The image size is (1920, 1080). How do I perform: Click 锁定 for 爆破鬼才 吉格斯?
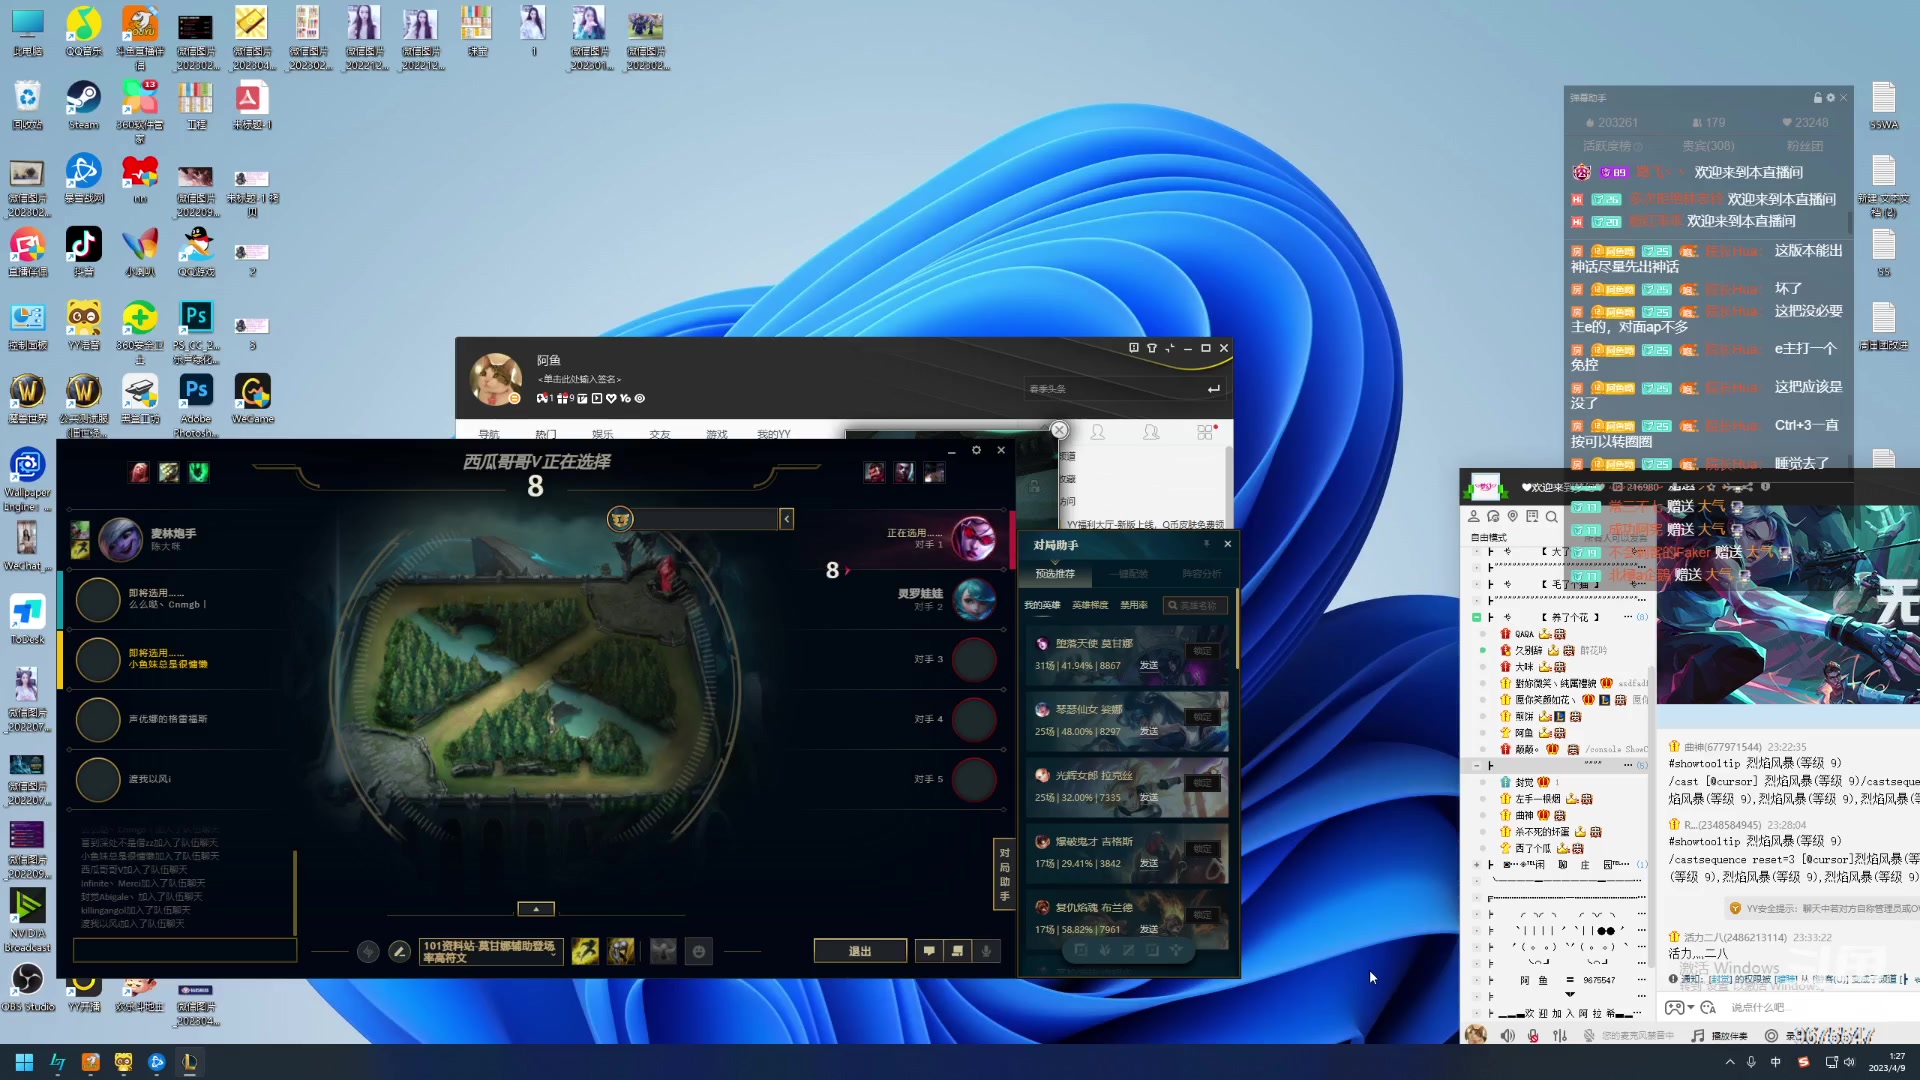1202,849
